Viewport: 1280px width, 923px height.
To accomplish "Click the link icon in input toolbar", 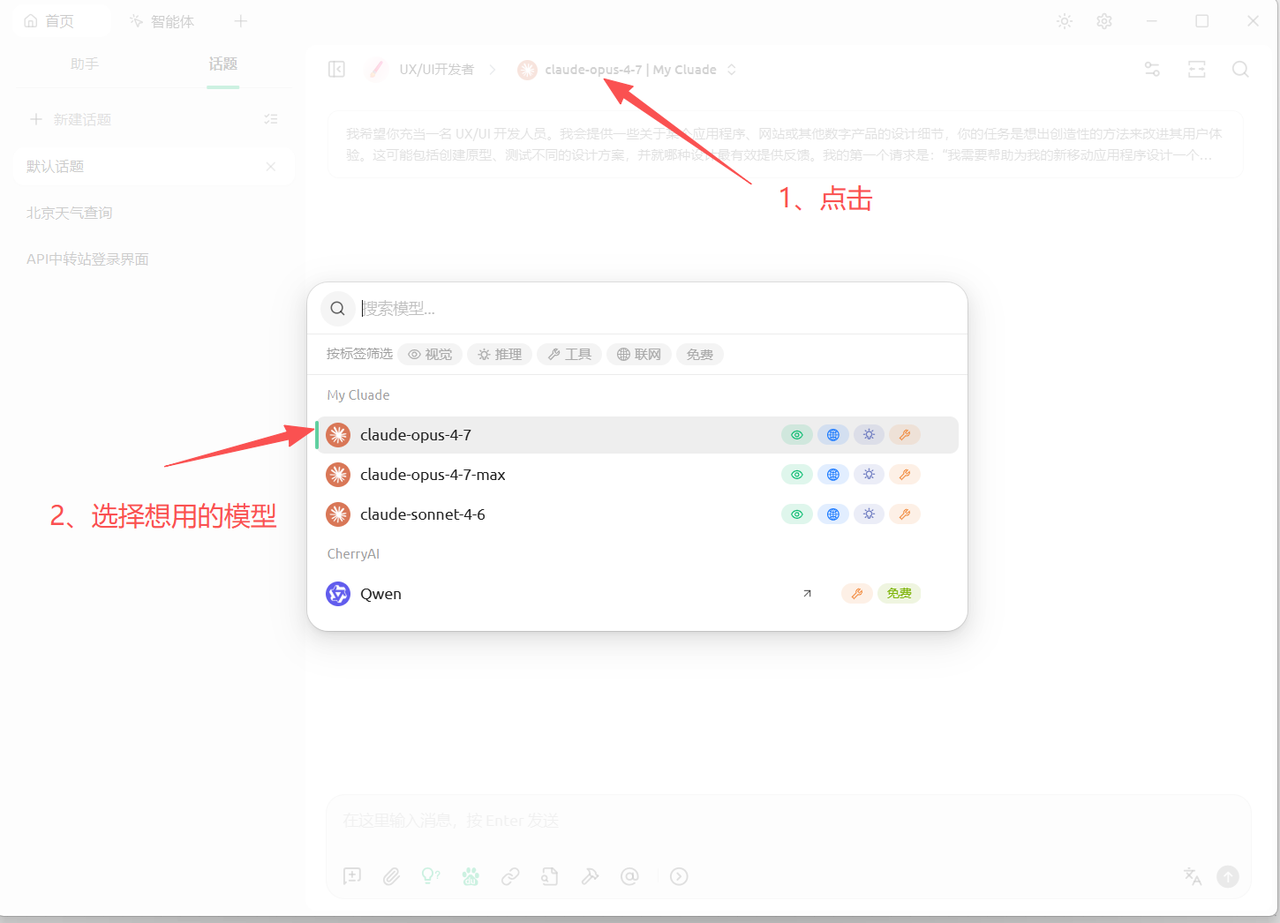I will pyautogui.click(x=510, y=876).
